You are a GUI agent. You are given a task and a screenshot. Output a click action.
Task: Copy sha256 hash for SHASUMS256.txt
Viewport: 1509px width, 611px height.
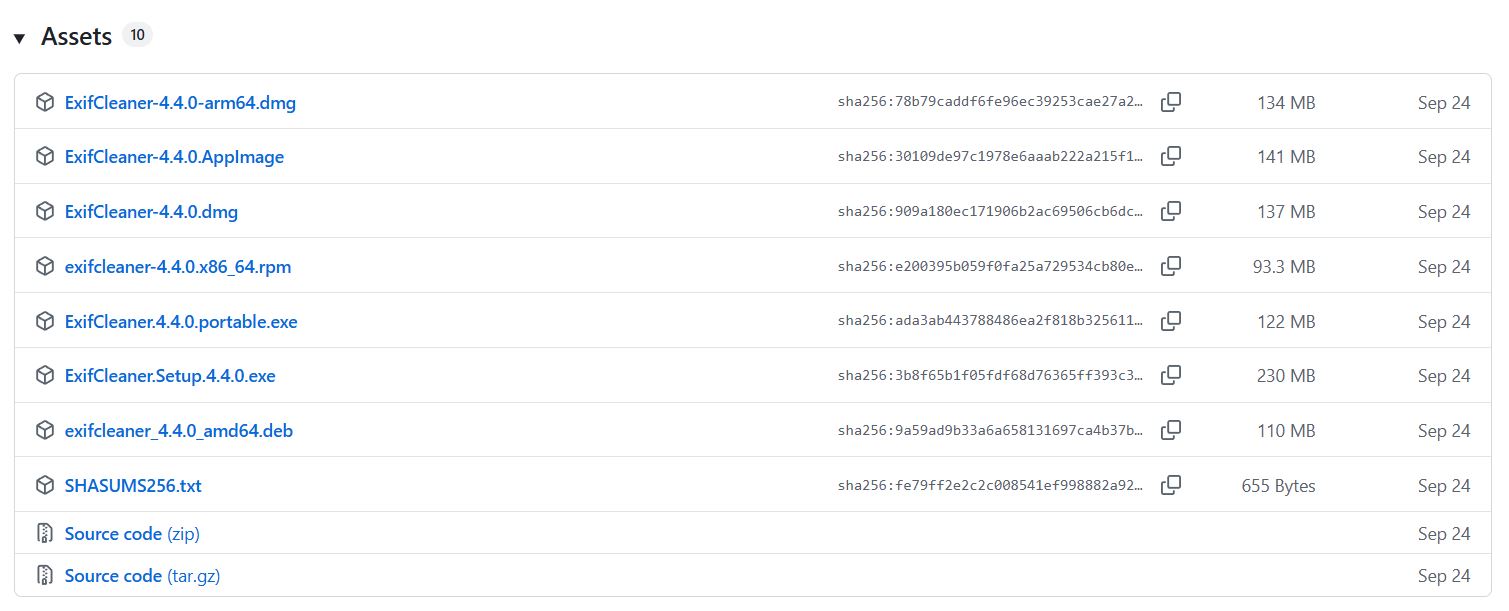pyautogui.click(x=1171, y=486)
